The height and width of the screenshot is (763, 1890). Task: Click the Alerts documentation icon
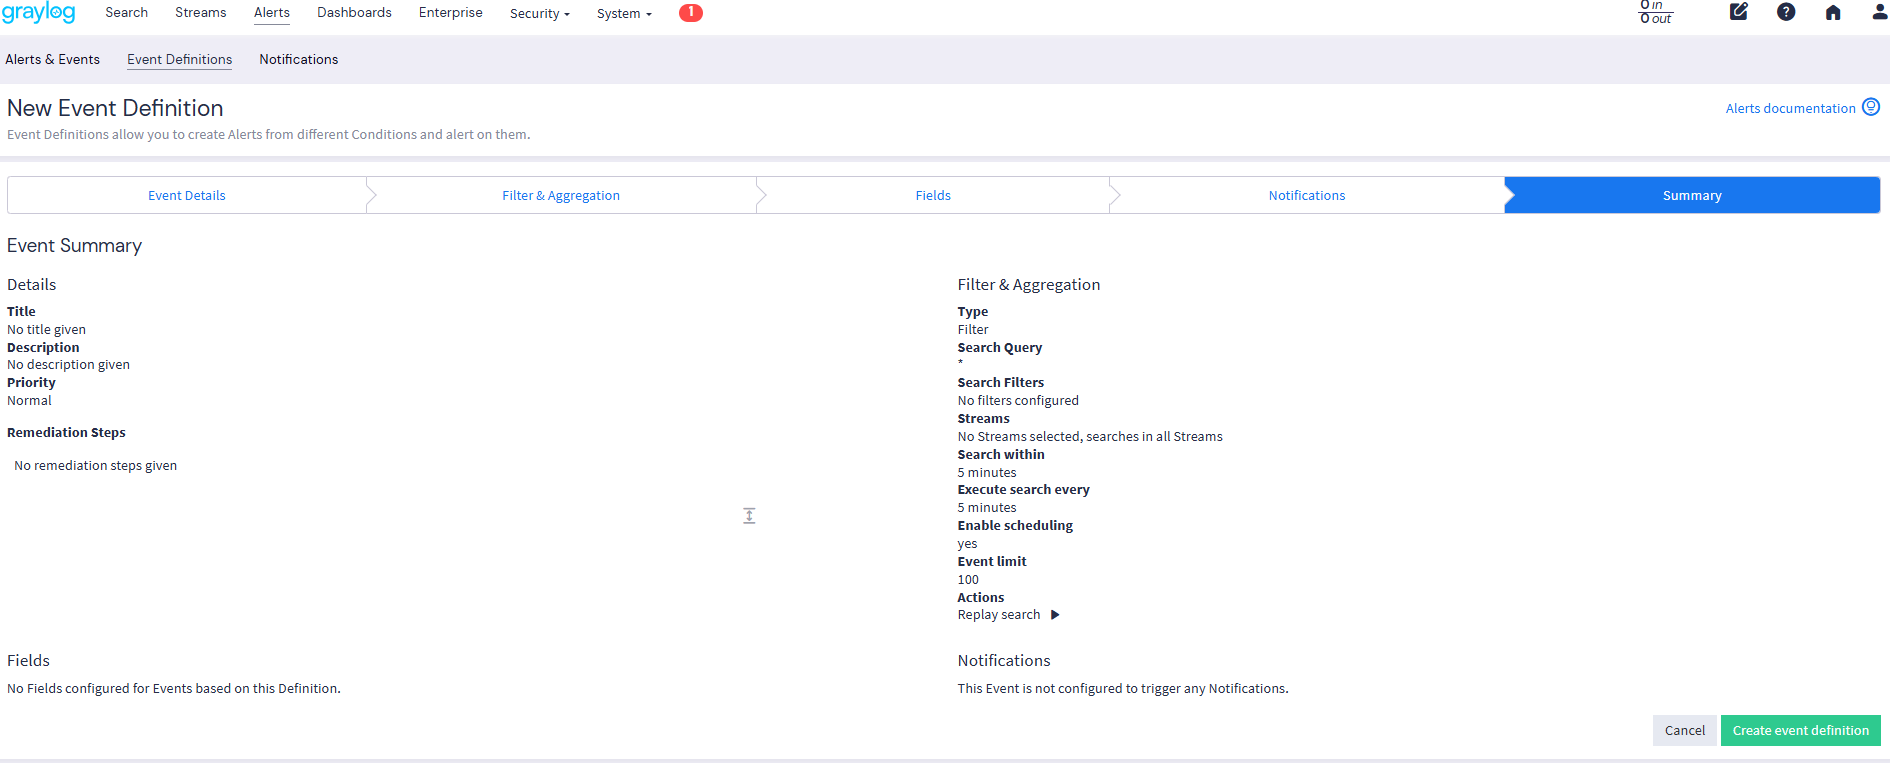click(1871, 107)
